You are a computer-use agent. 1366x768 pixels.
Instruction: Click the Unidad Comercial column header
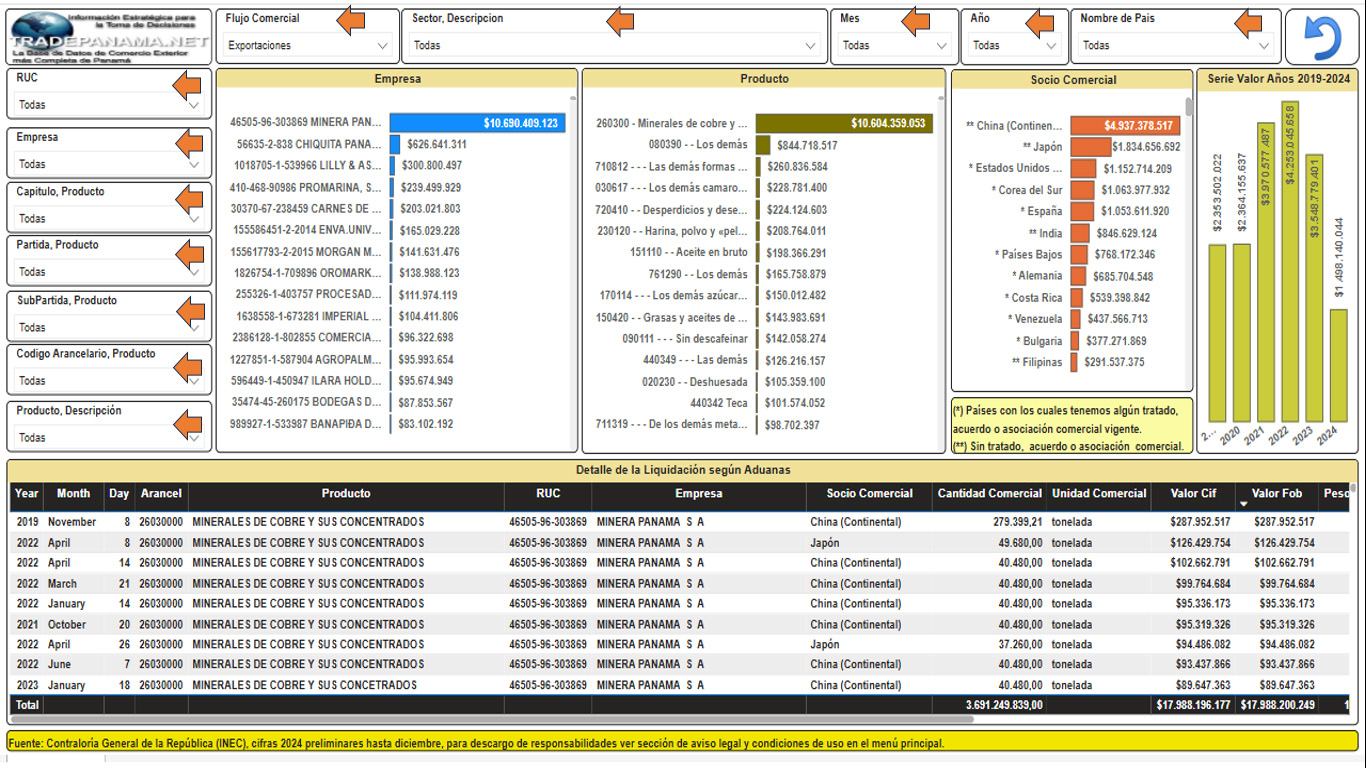[x=1099, y=494]
